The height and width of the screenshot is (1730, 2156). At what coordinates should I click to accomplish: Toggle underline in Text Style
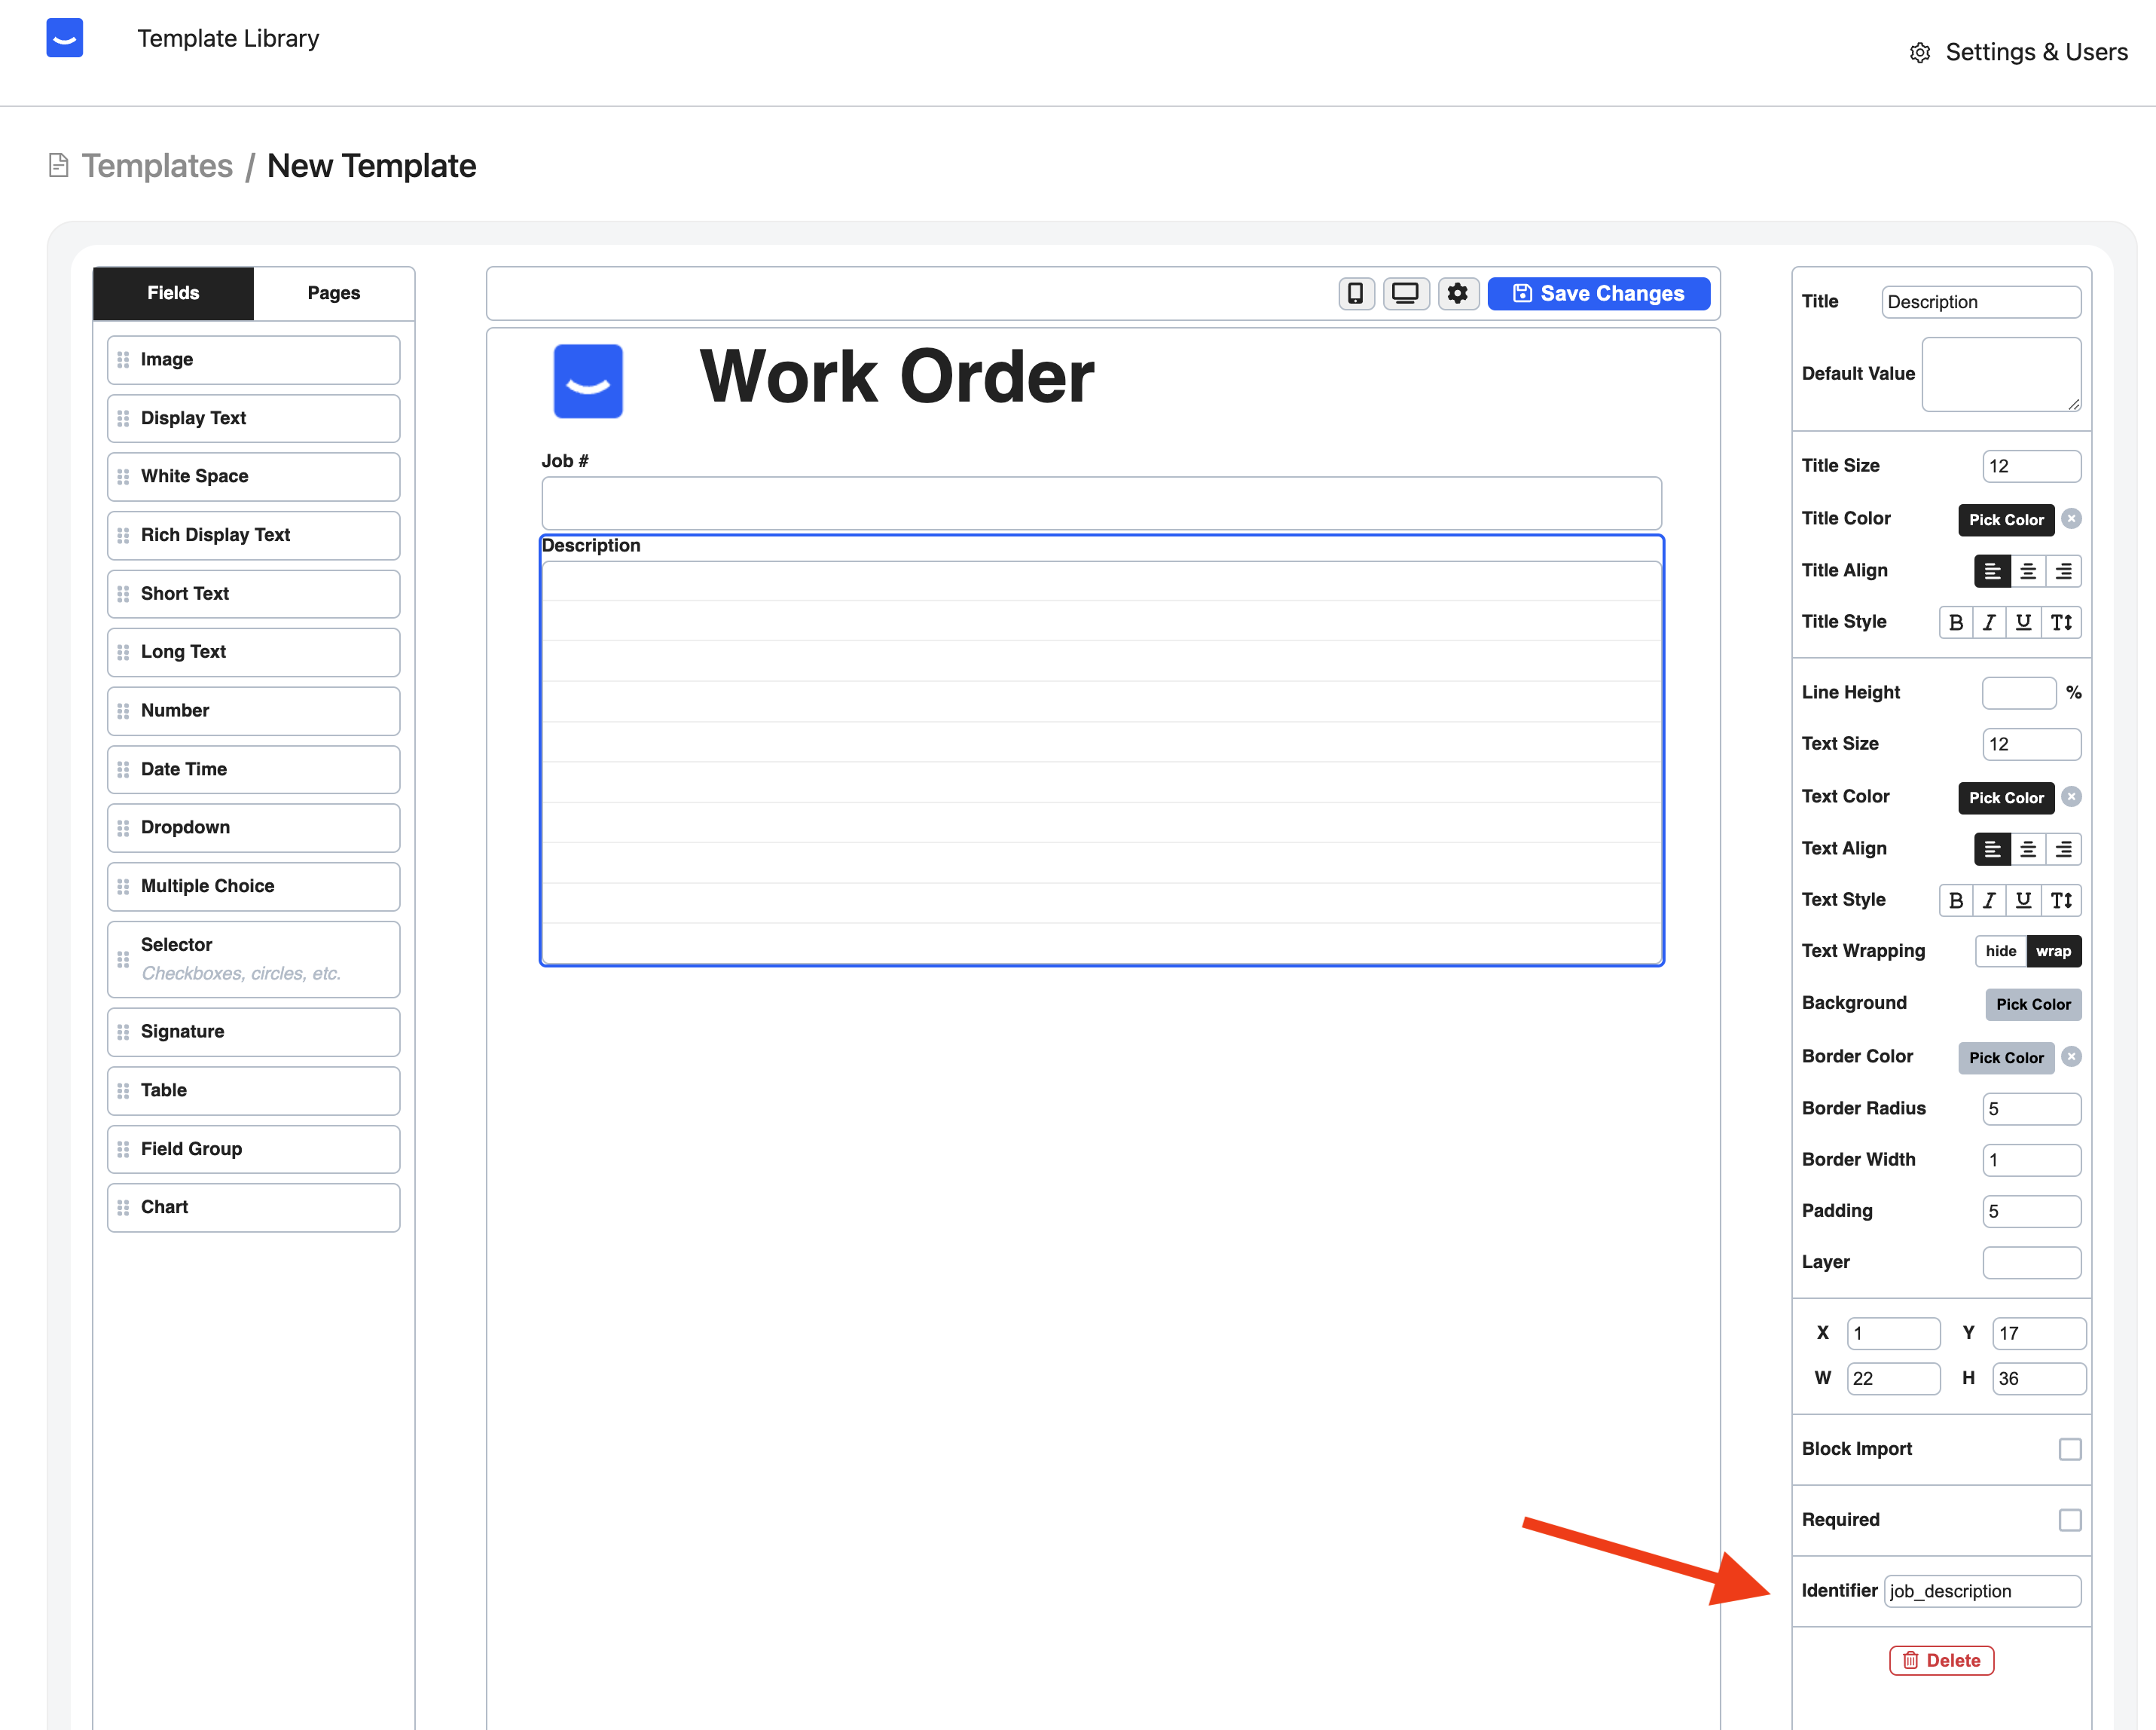pos(2024,900)
